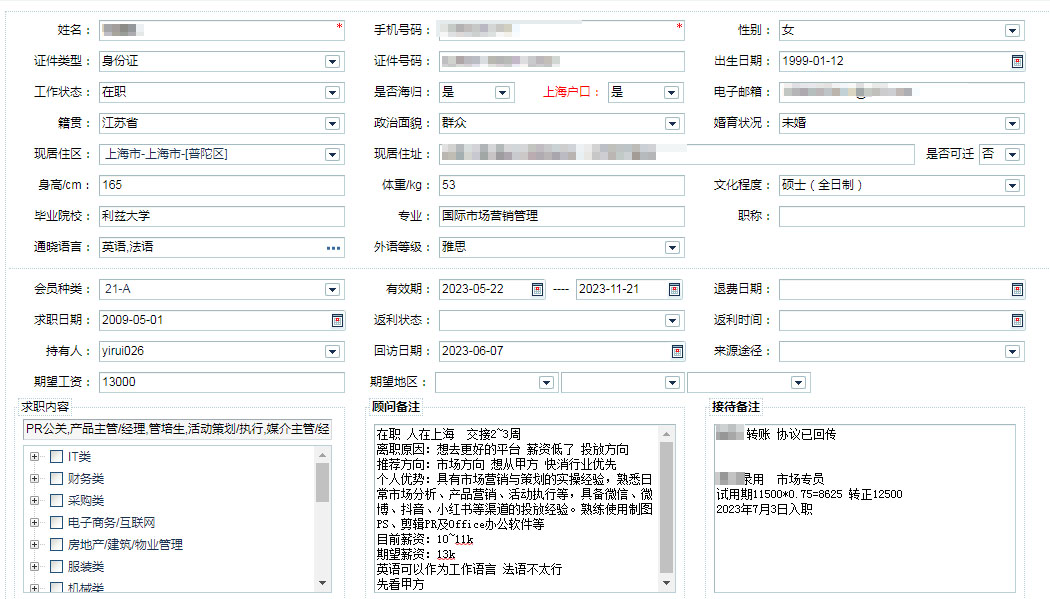Open the 工作状态 dropdown

pyautogui.click(x=332, y=92)
